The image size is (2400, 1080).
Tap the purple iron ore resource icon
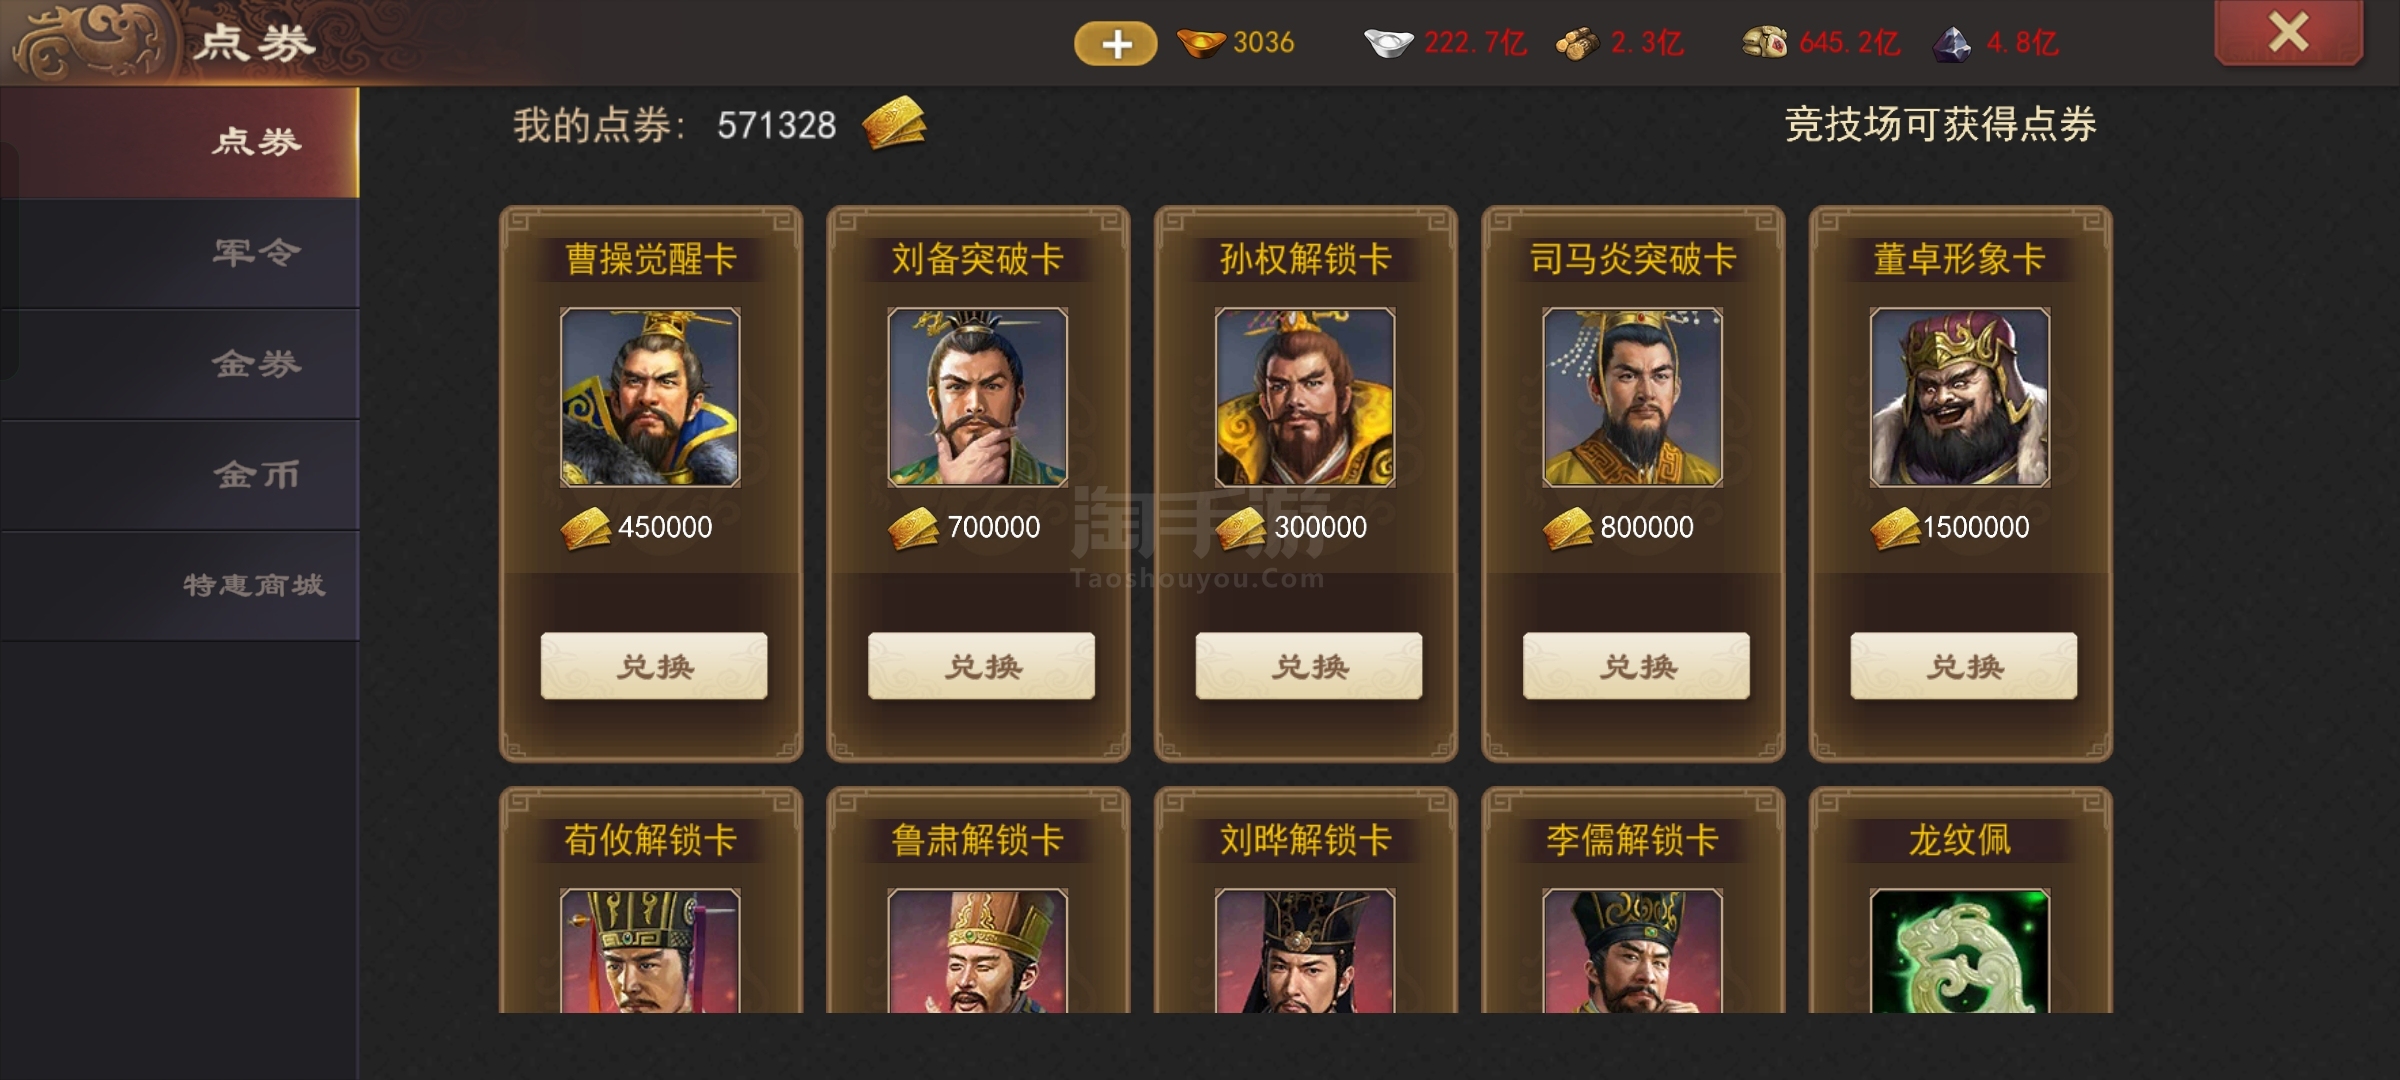[1951, 44]
